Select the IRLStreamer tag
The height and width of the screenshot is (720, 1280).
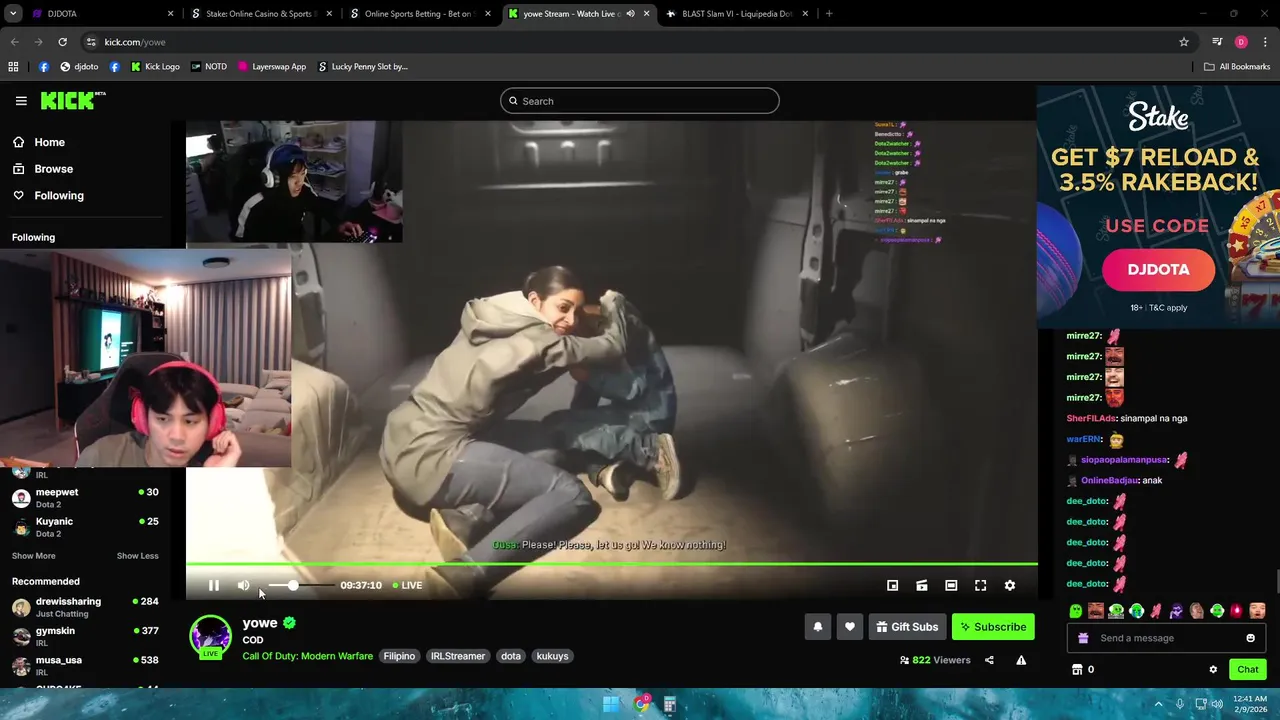[x=458, y=656]
